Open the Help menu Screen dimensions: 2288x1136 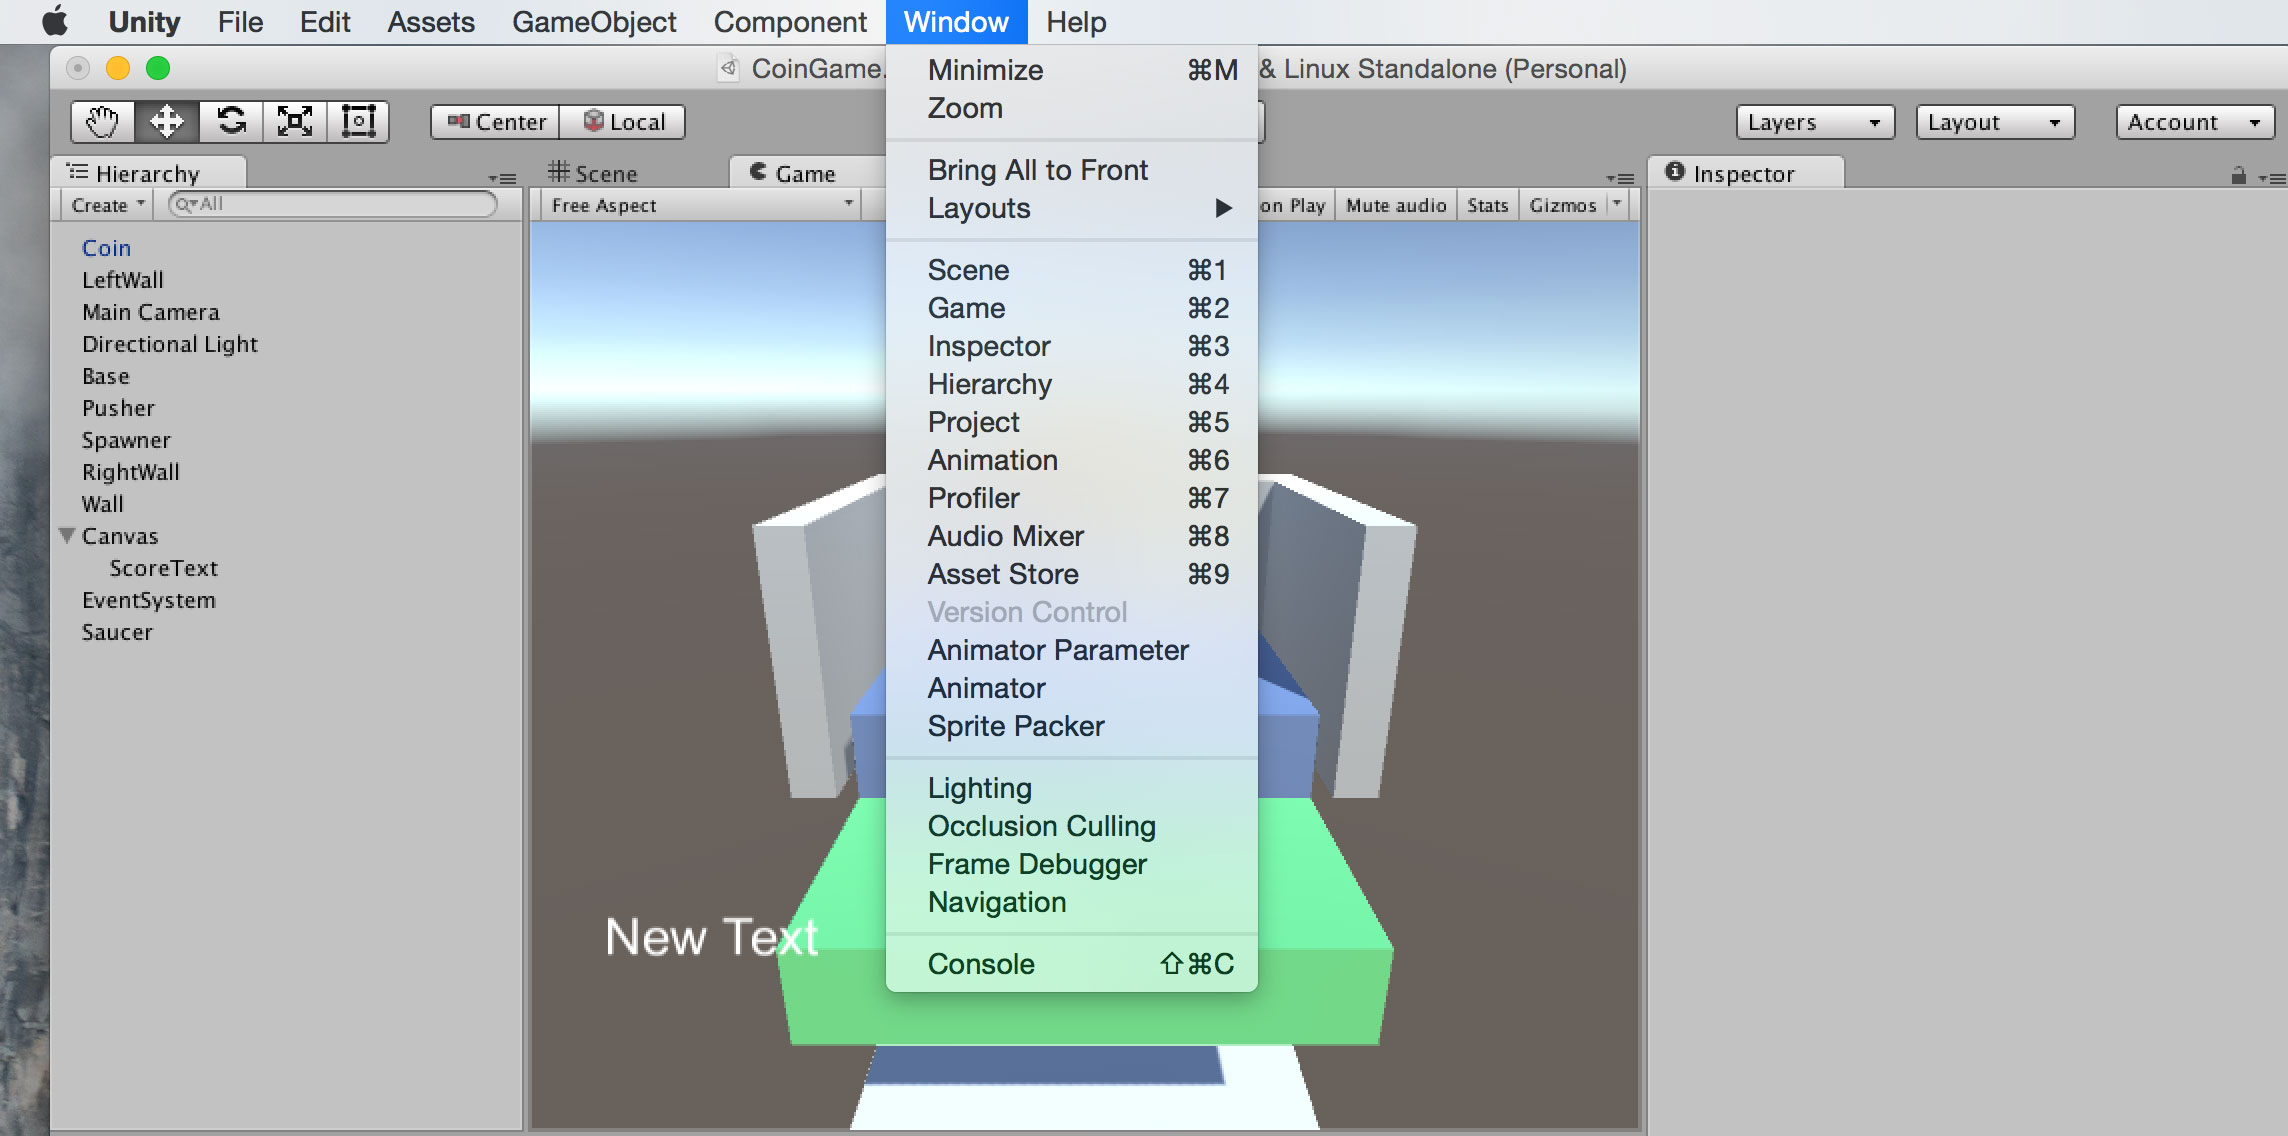[x=1076, y=21]
